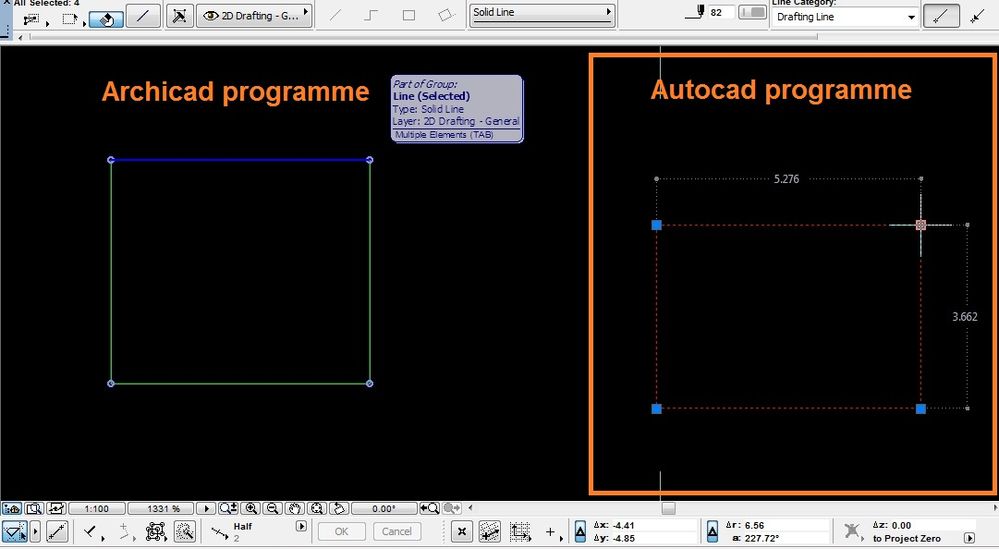Open the Drafting Line category dropdown
This screenshot has height=549, width=999.
(845, 17)
